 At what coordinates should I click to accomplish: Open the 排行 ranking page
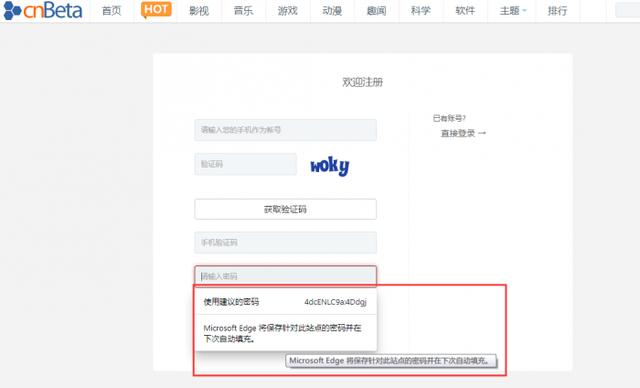(558, 11)
